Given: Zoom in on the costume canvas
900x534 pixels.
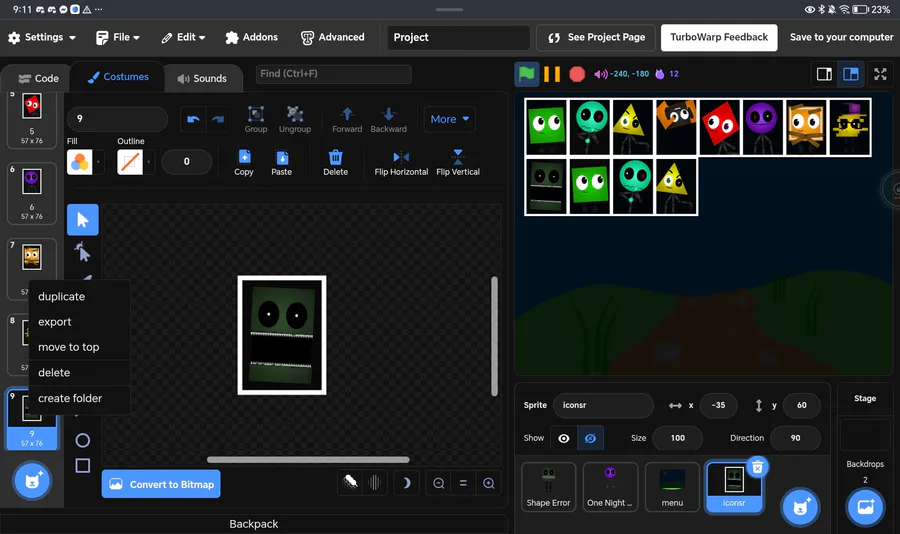Looking at the screenshot, I should [x=488, y=483].
